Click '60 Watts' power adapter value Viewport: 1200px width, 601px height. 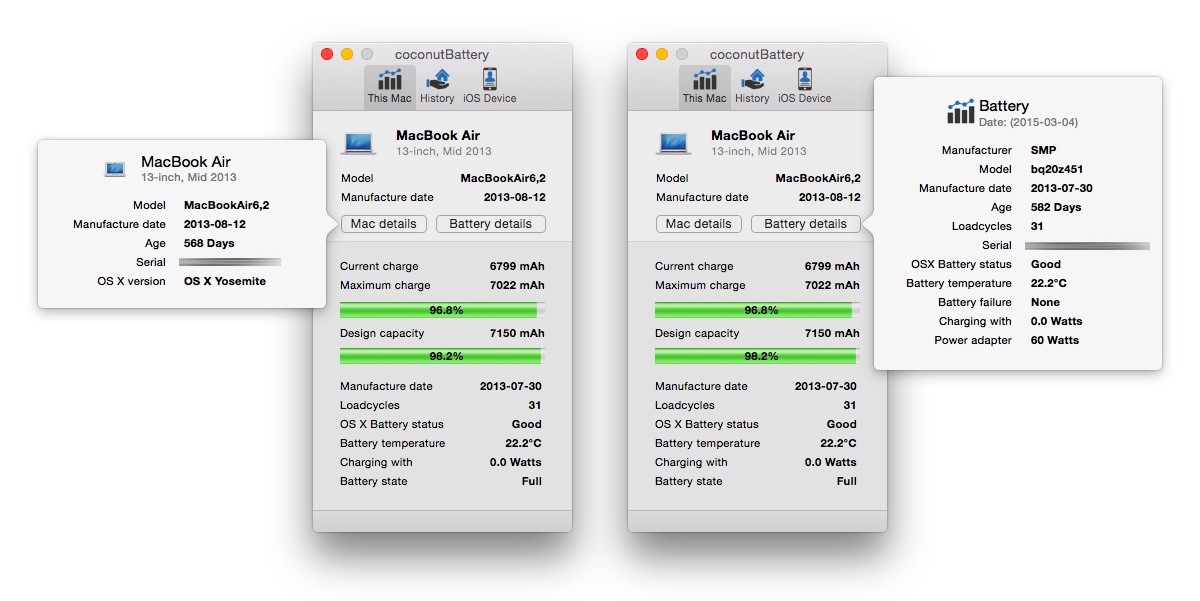tap(1055, 340)
